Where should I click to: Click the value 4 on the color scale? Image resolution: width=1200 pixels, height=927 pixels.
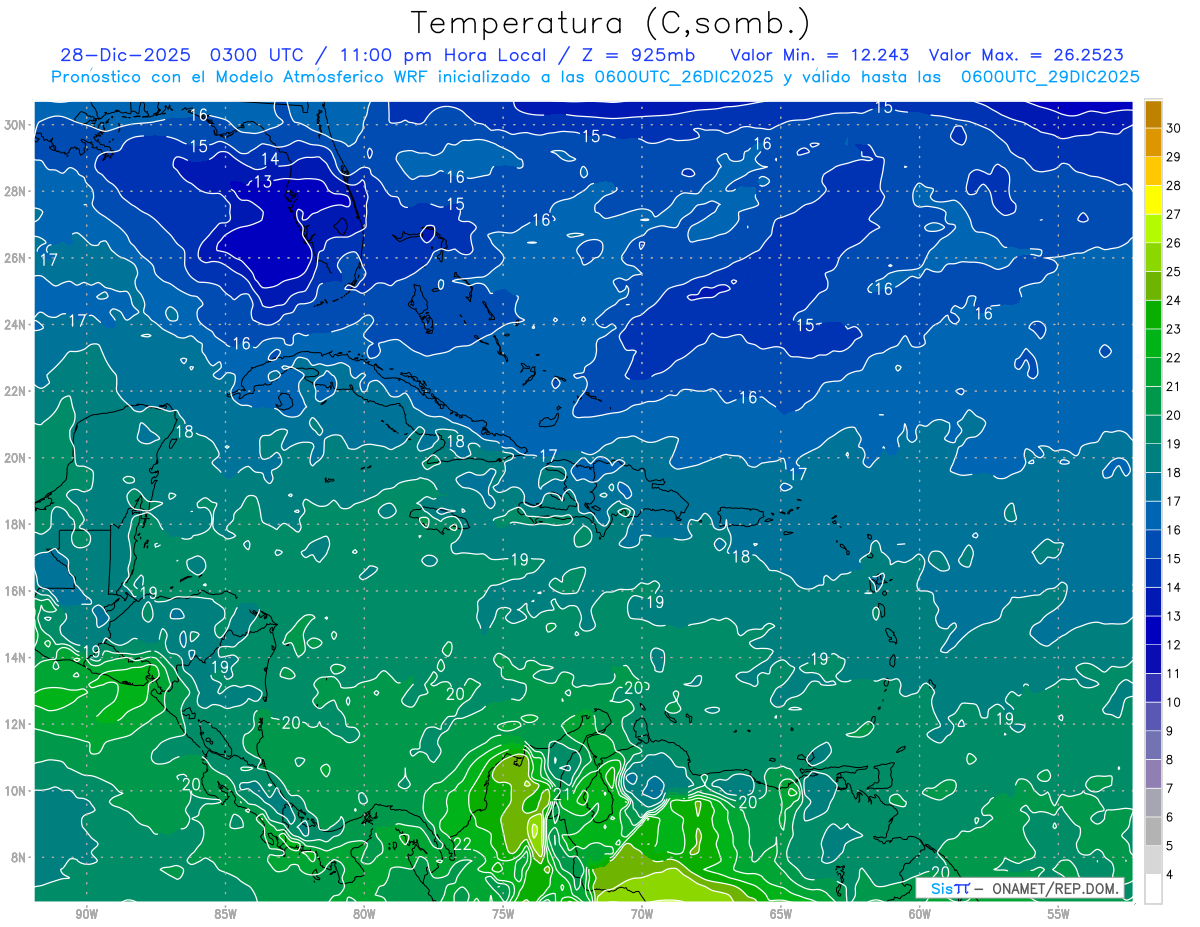[x=1170, y=875]
